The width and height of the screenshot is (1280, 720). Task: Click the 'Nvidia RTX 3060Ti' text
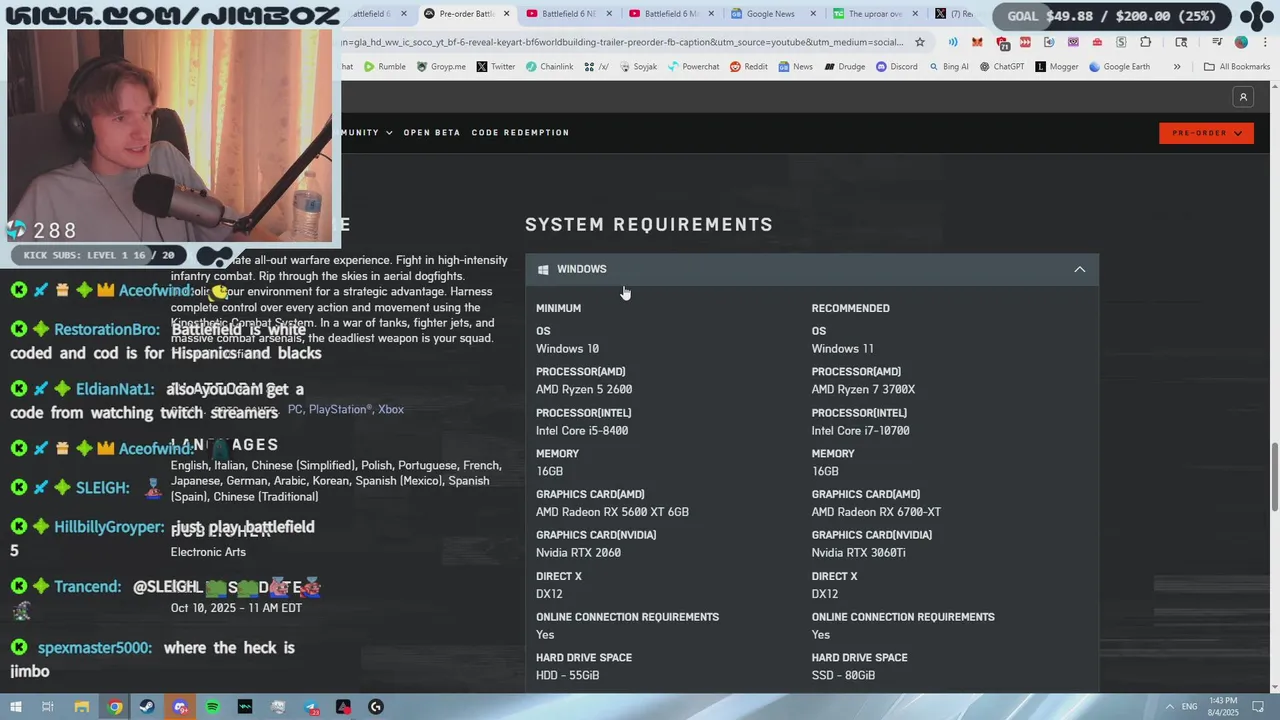click(x=858, y=553)
